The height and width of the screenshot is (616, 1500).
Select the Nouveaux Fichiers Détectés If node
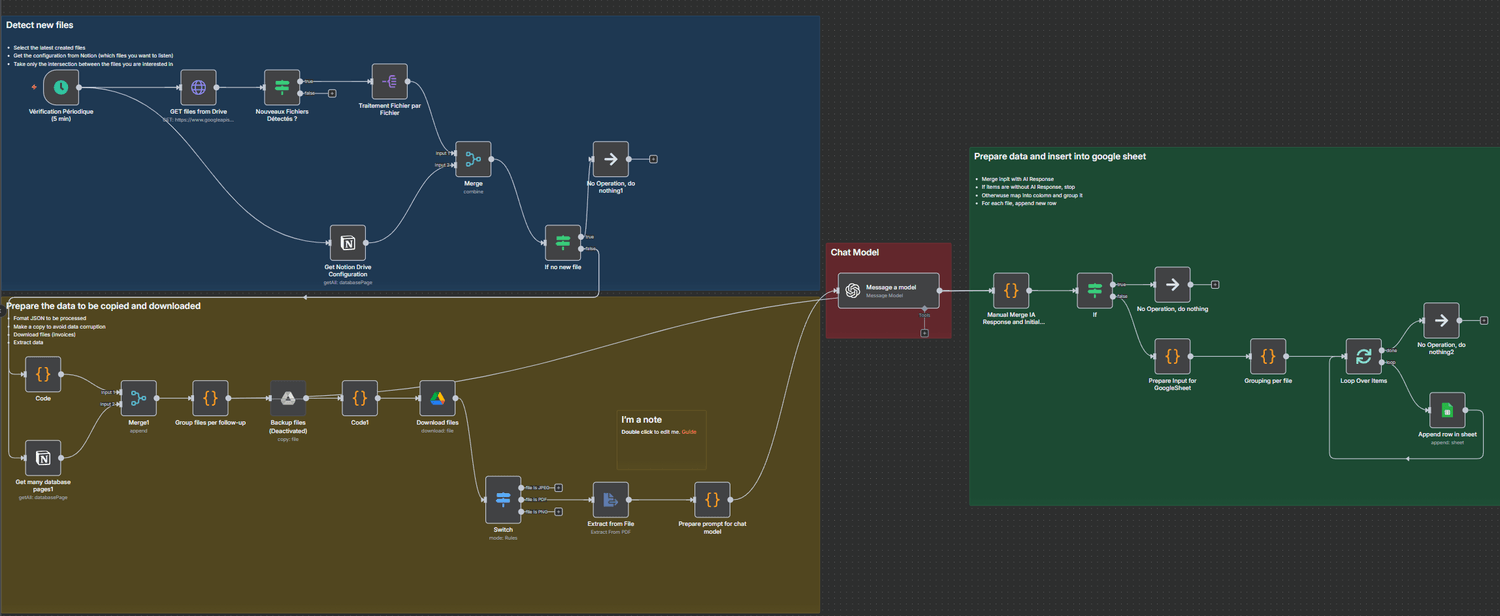click(x=282, y=88)
